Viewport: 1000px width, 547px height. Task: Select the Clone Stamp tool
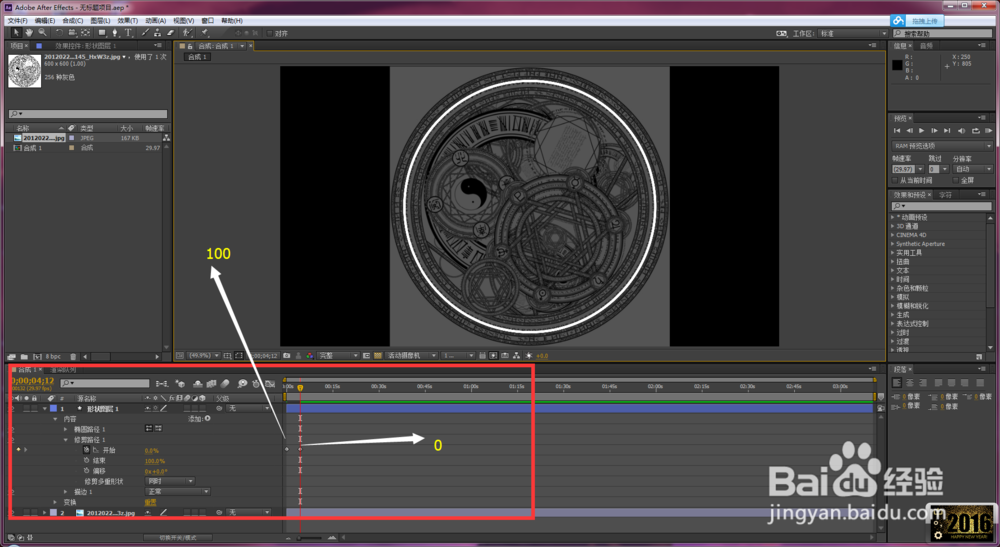157,33
